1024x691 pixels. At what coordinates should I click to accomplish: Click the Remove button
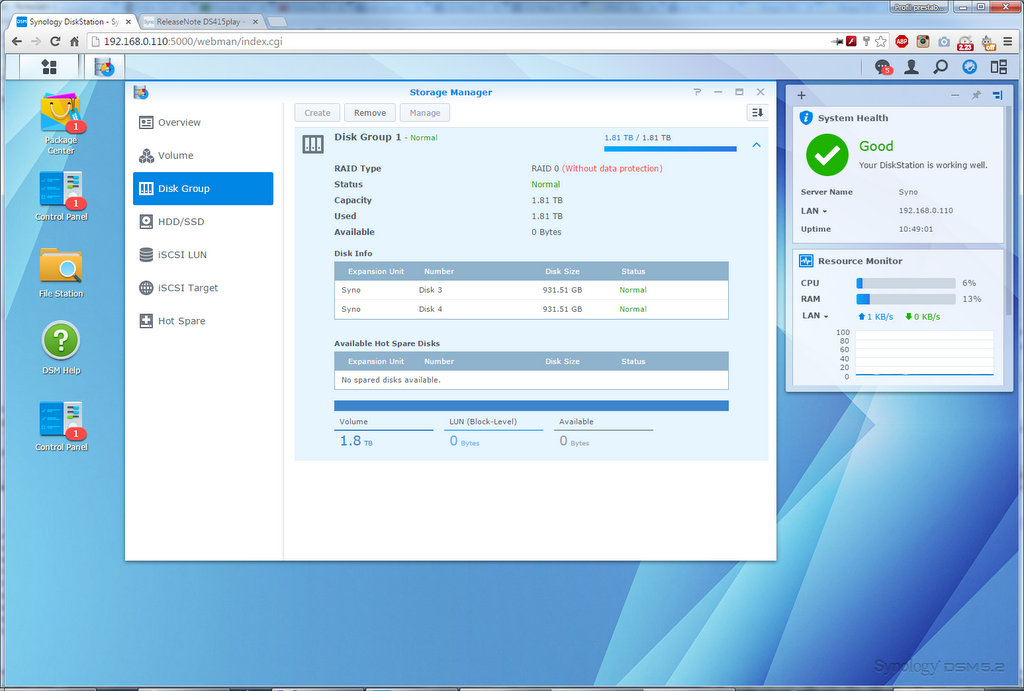[370, 113]
